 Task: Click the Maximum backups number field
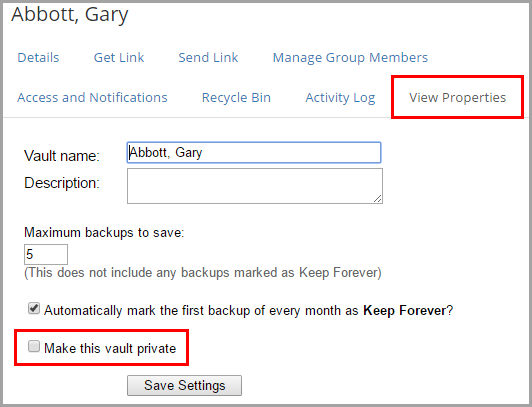46,254
